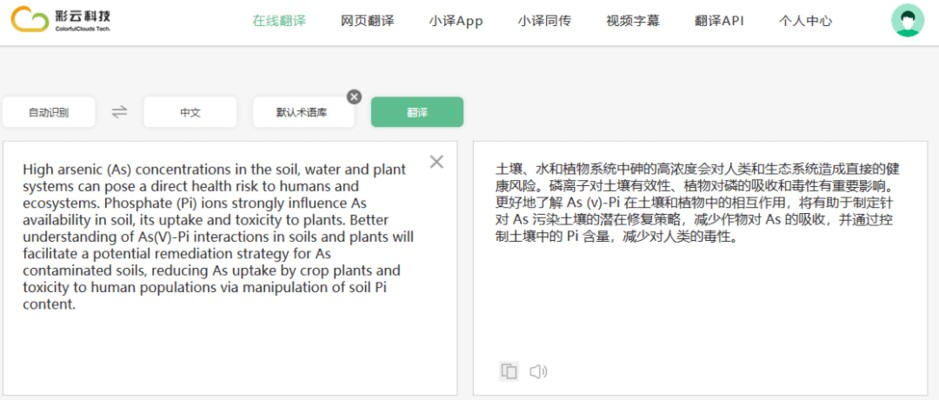Swap source and target languages

(119, 112)
